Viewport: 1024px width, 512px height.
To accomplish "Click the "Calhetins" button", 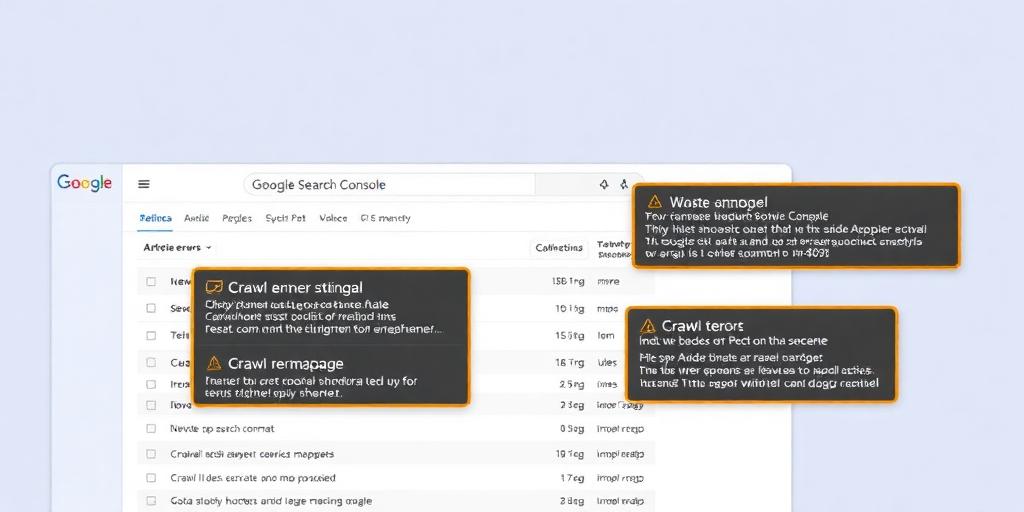I will click(x=559, y=248).
